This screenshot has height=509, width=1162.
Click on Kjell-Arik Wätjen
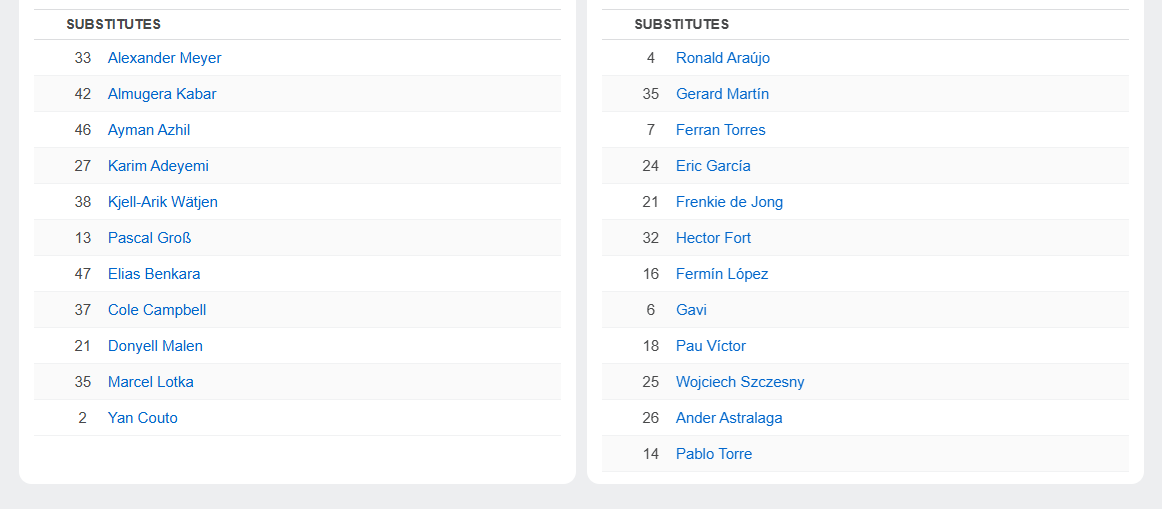coord(163,202)
